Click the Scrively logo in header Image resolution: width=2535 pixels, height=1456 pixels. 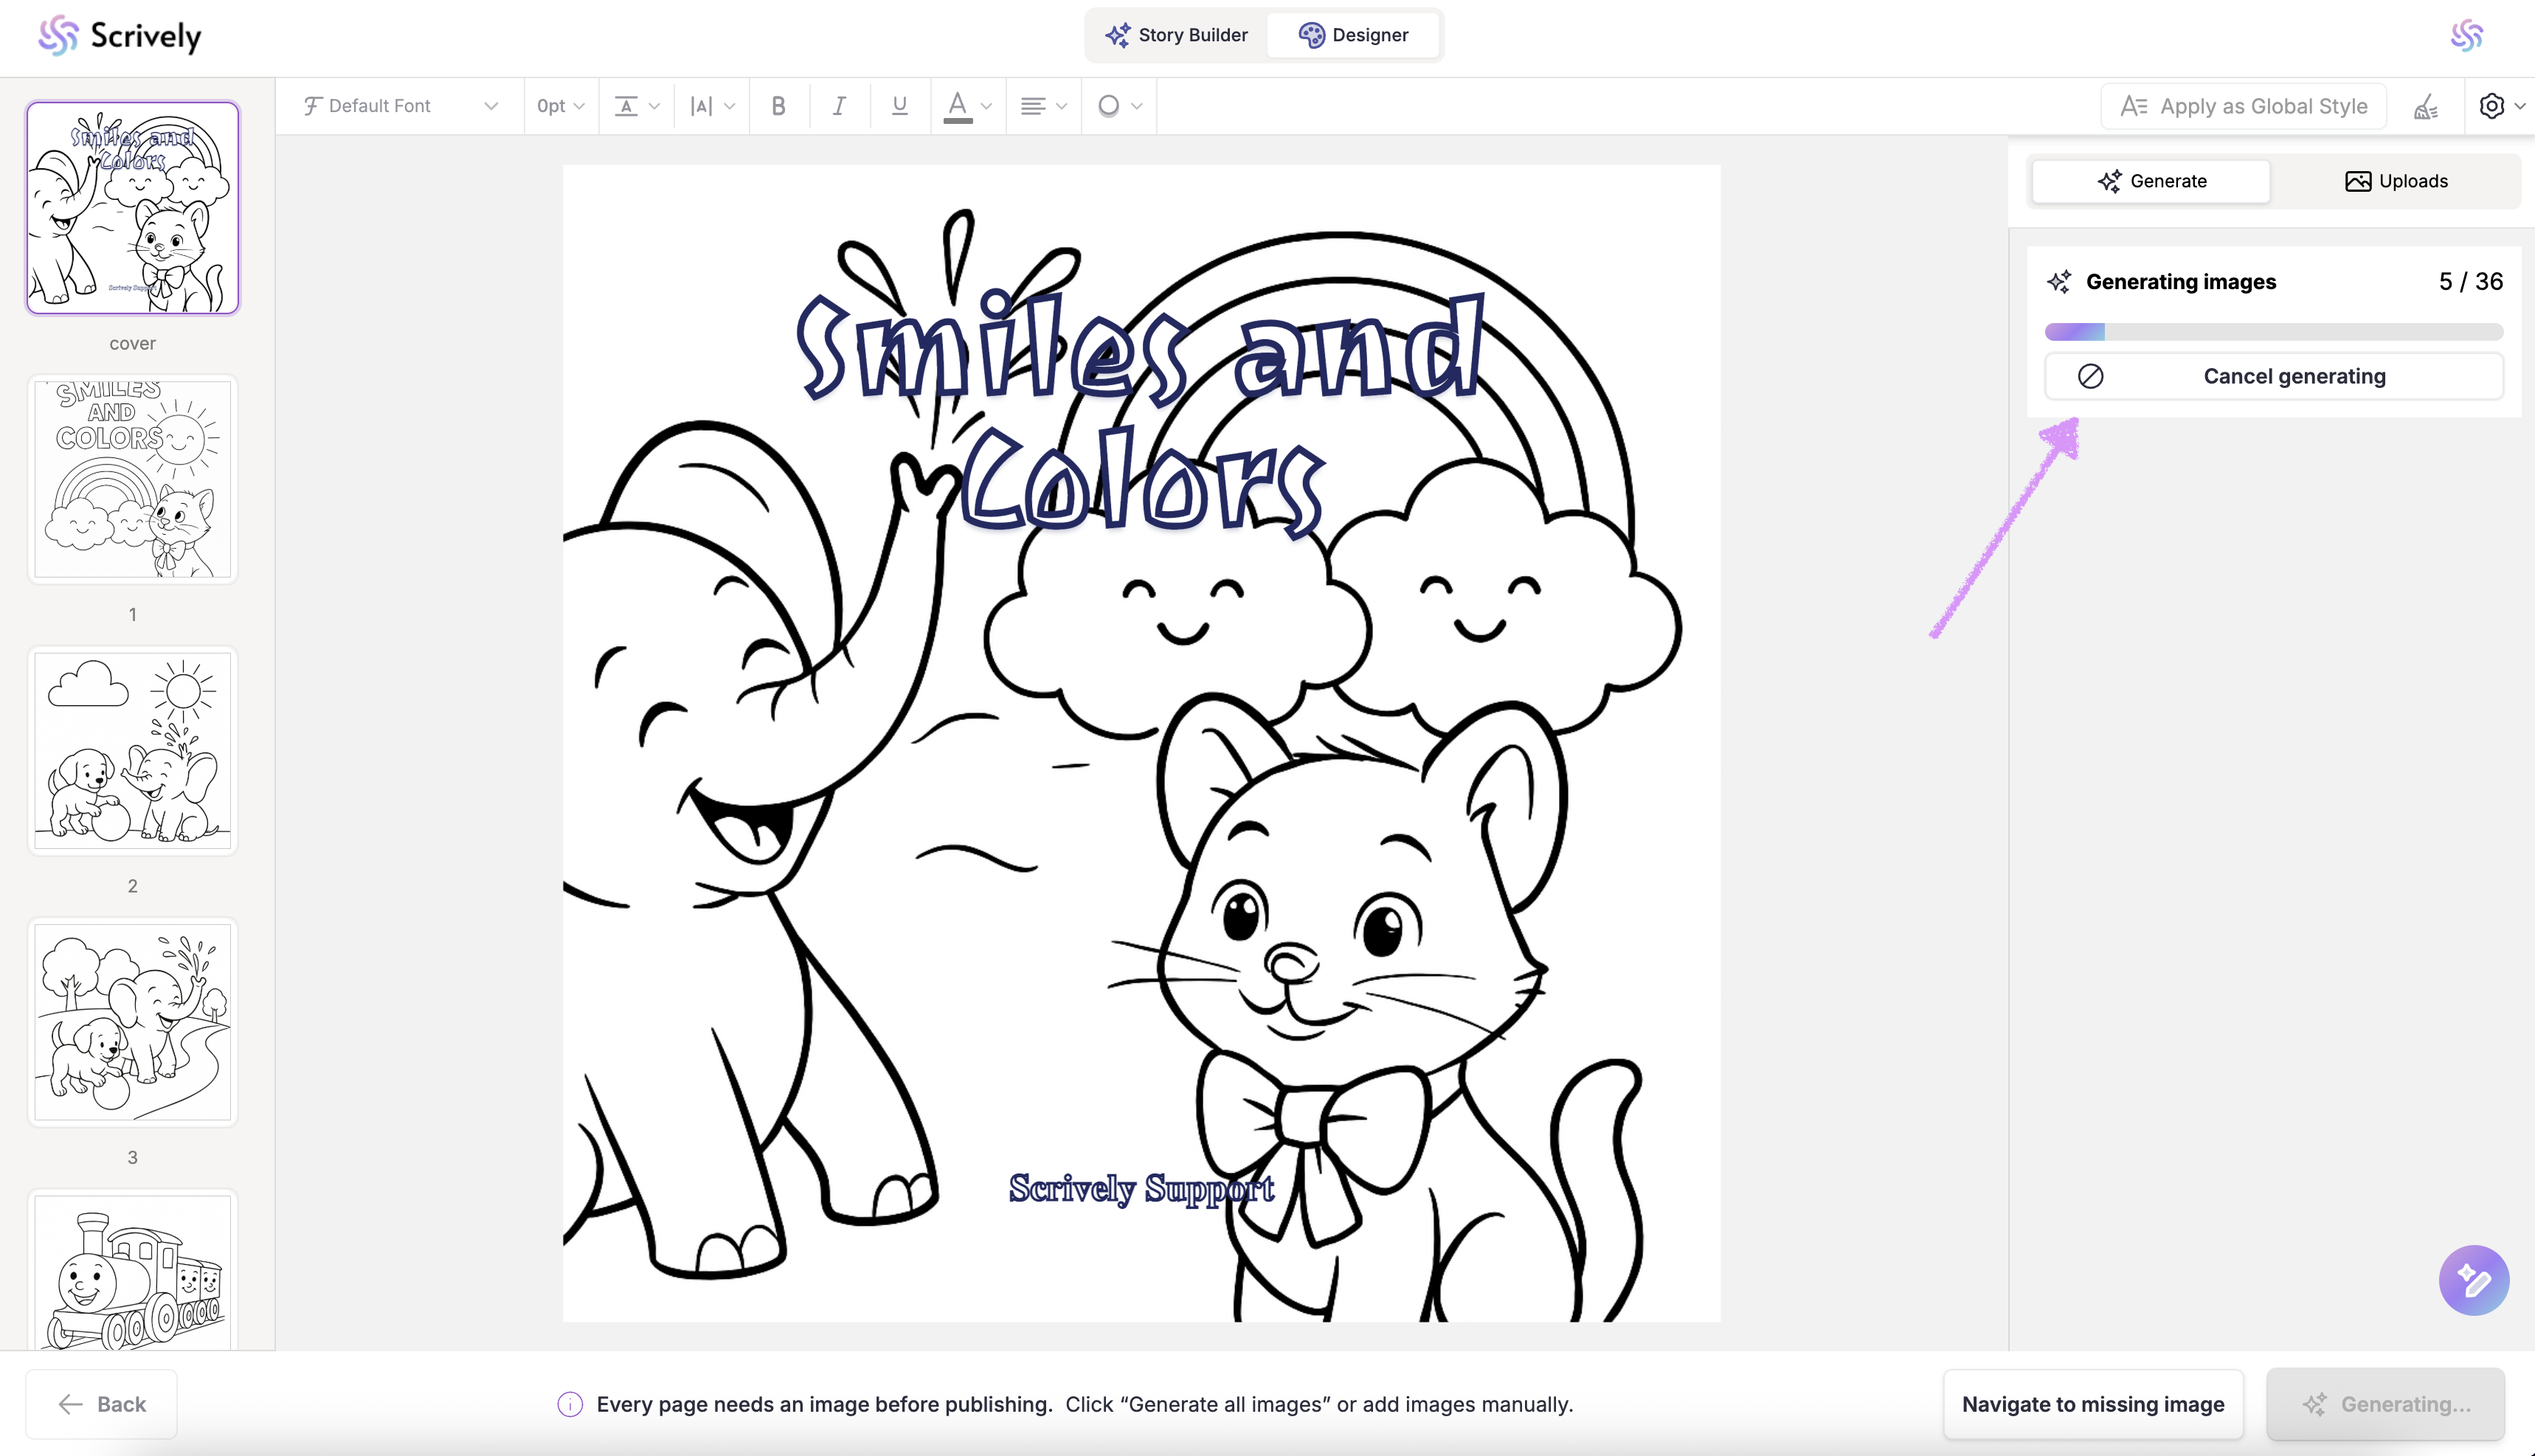[x=120, y=36]
